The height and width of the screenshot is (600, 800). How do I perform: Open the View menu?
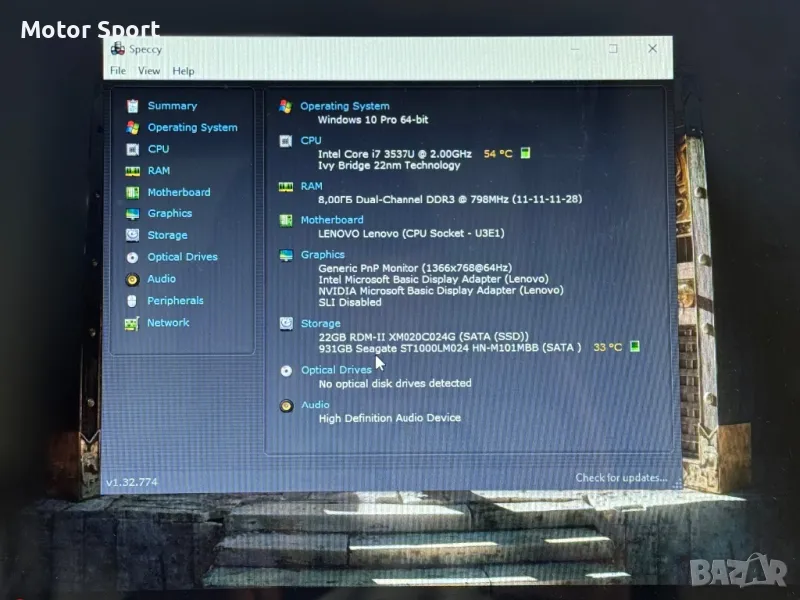tap(149, 71)
